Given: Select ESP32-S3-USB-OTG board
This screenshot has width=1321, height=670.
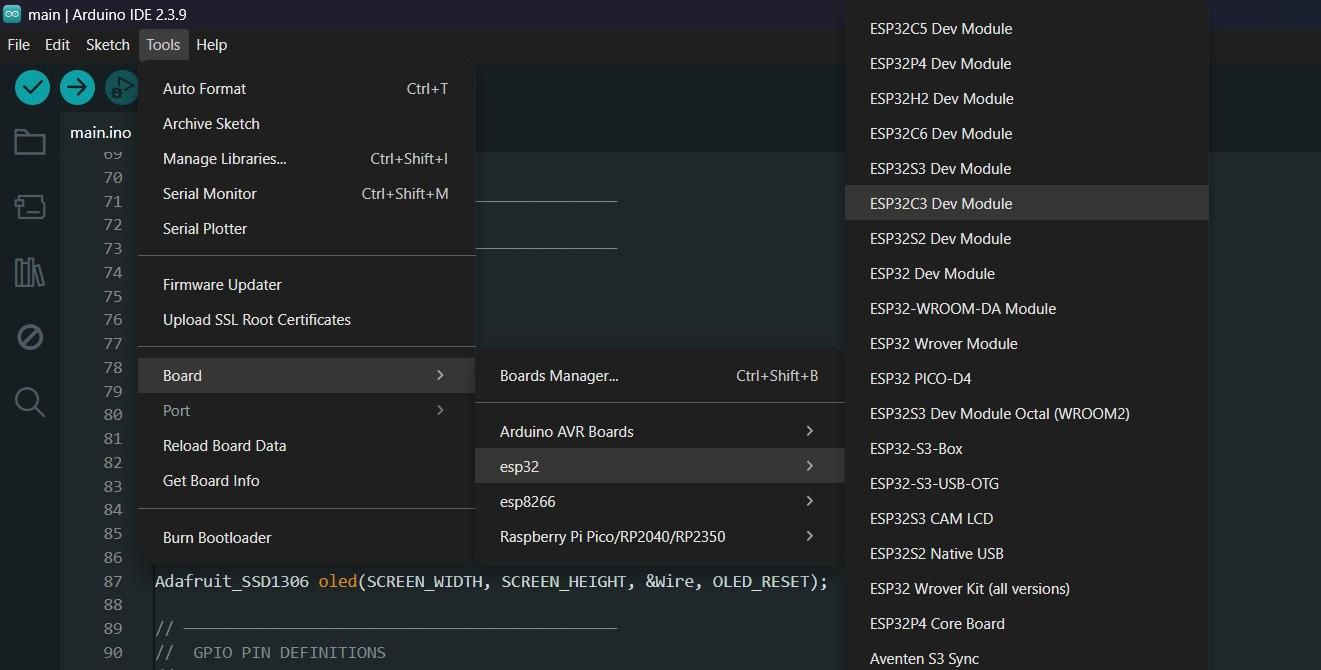Looking at the screenshot, I should click(x=1027, y=484).
